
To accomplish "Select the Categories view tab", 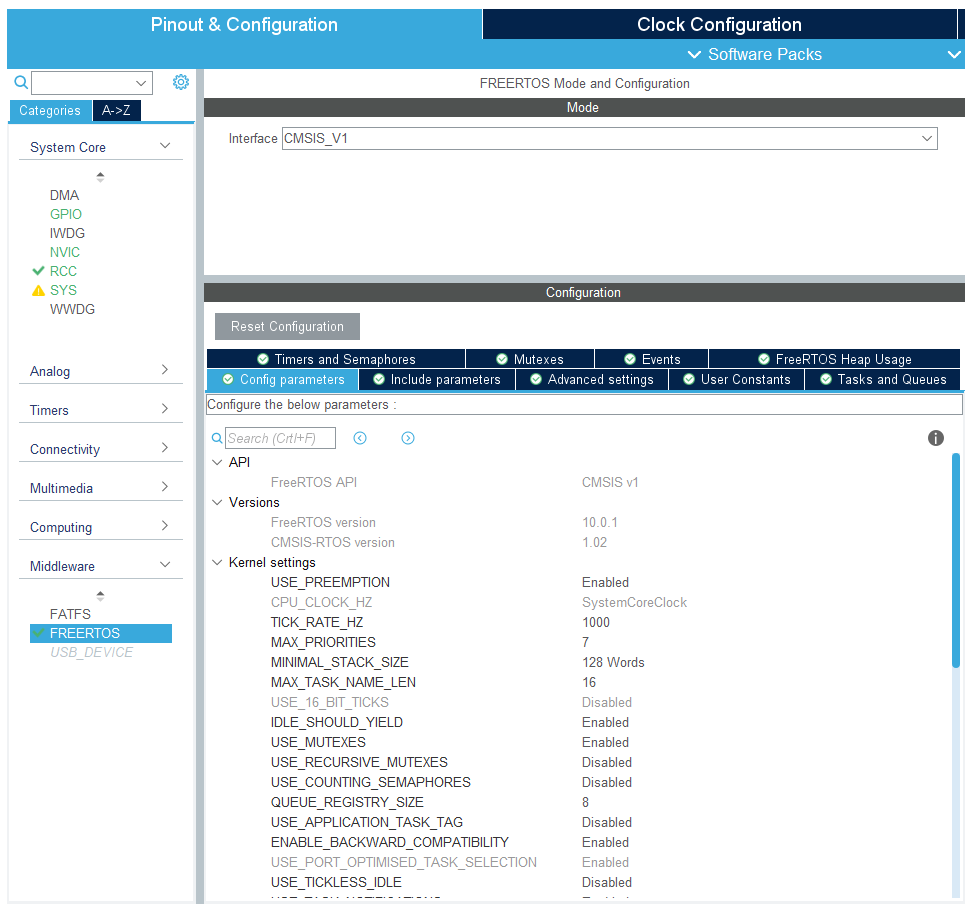I will [x=50, y=111].
